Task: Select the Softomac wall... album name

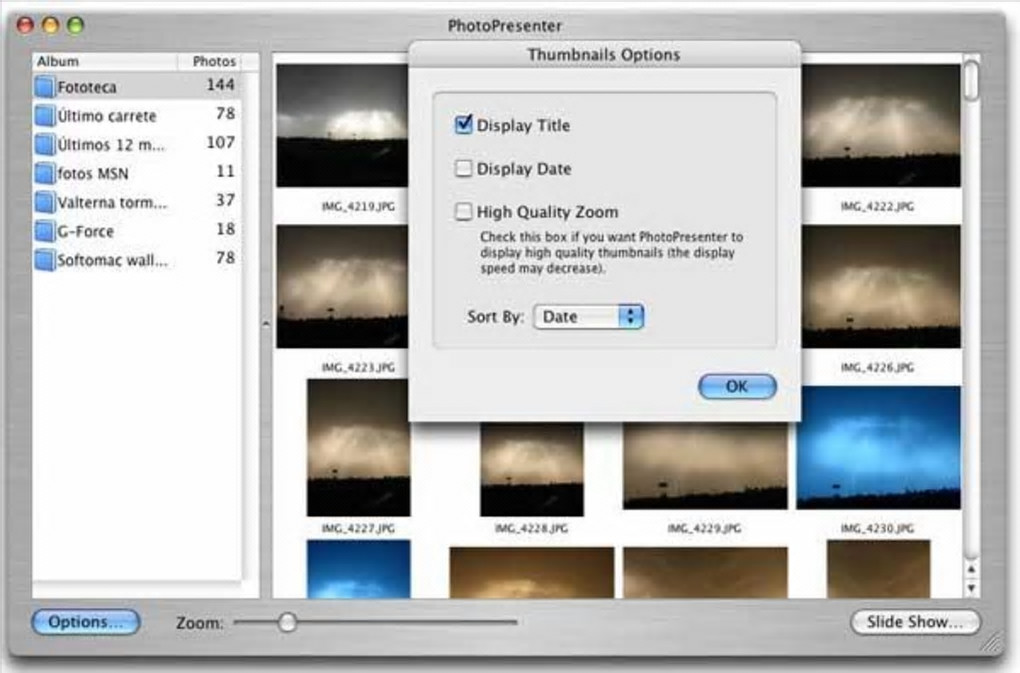Action: tap(113, 260)
